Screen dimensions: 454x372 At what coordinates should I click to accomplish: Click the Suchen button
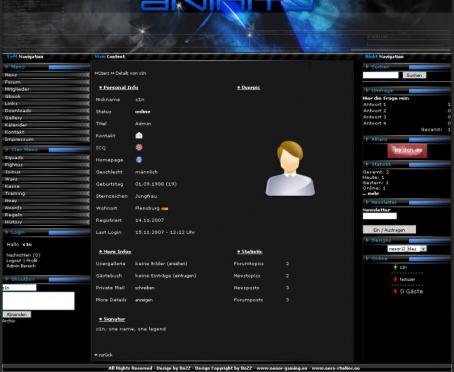coord(414,75)
